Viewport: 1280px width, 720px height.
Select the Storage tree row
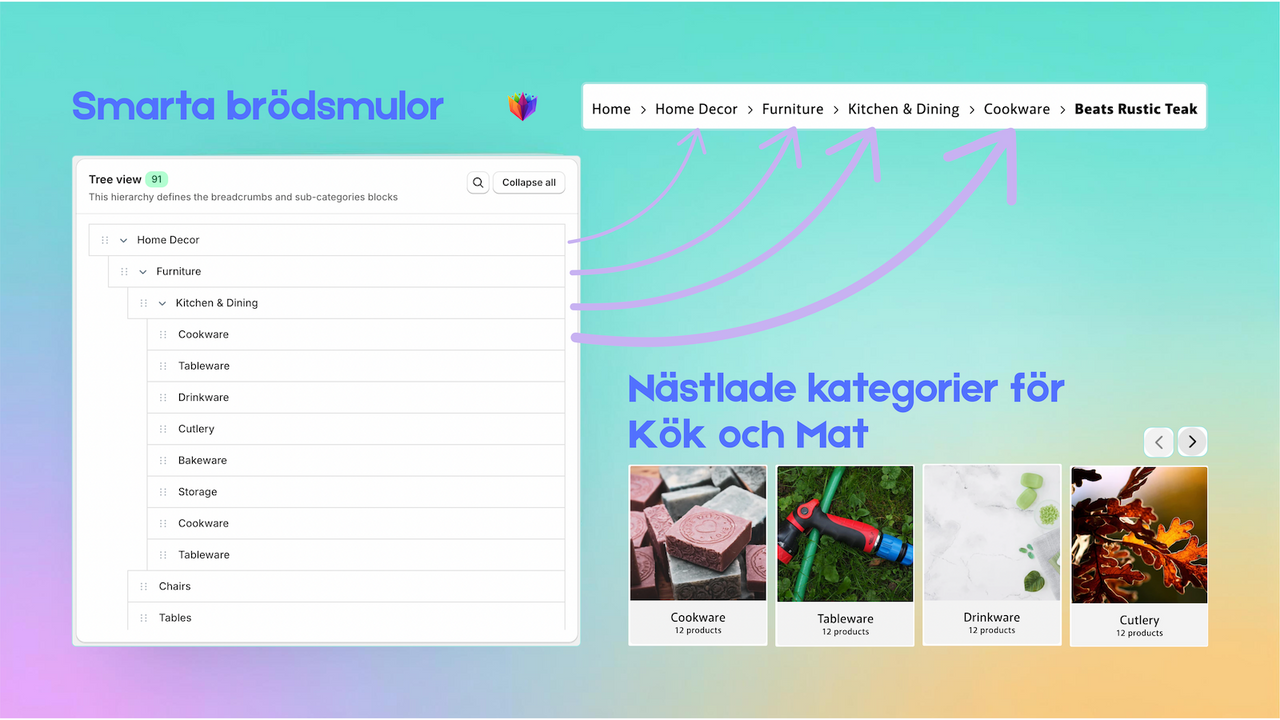coord(356,492)
